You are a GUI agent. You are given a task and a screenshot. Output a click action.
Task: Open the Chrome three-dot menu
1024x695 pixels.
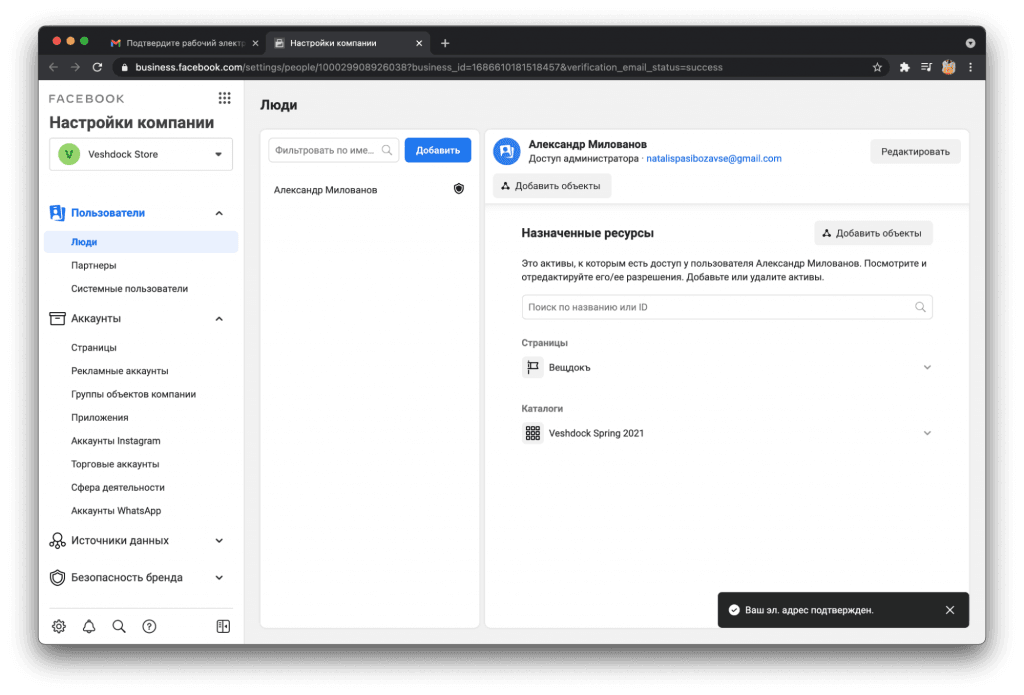[x=970, y=67]
